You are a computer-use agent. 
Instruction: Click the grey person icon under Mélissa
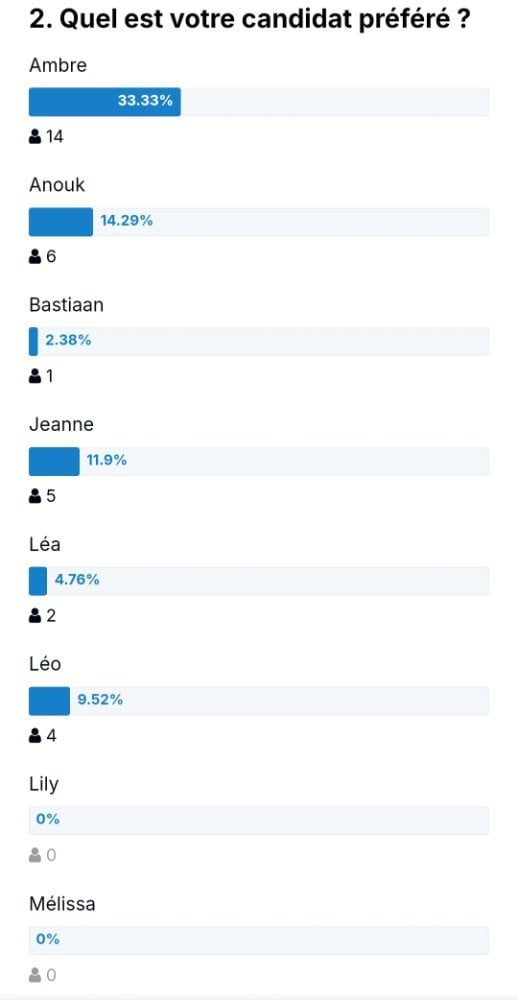click(x=35, y=975)
